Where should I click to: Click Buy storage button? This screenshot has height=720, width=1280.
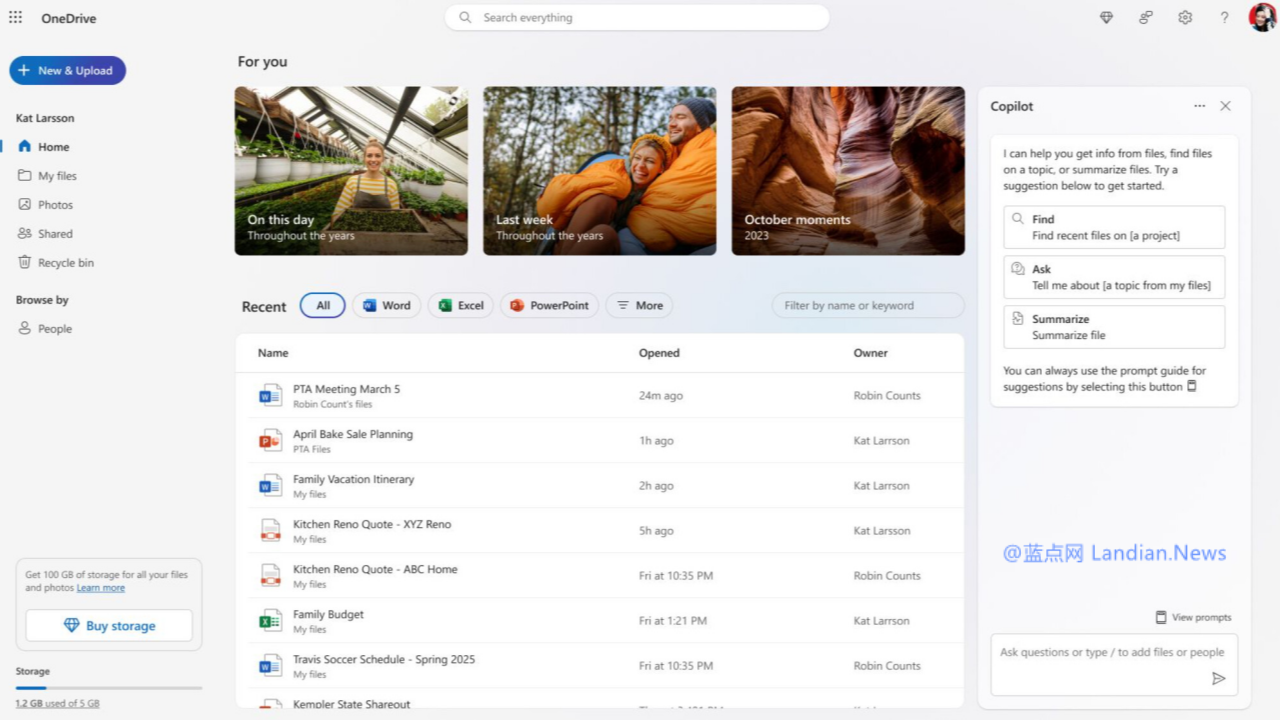click(x=109, y=625)
